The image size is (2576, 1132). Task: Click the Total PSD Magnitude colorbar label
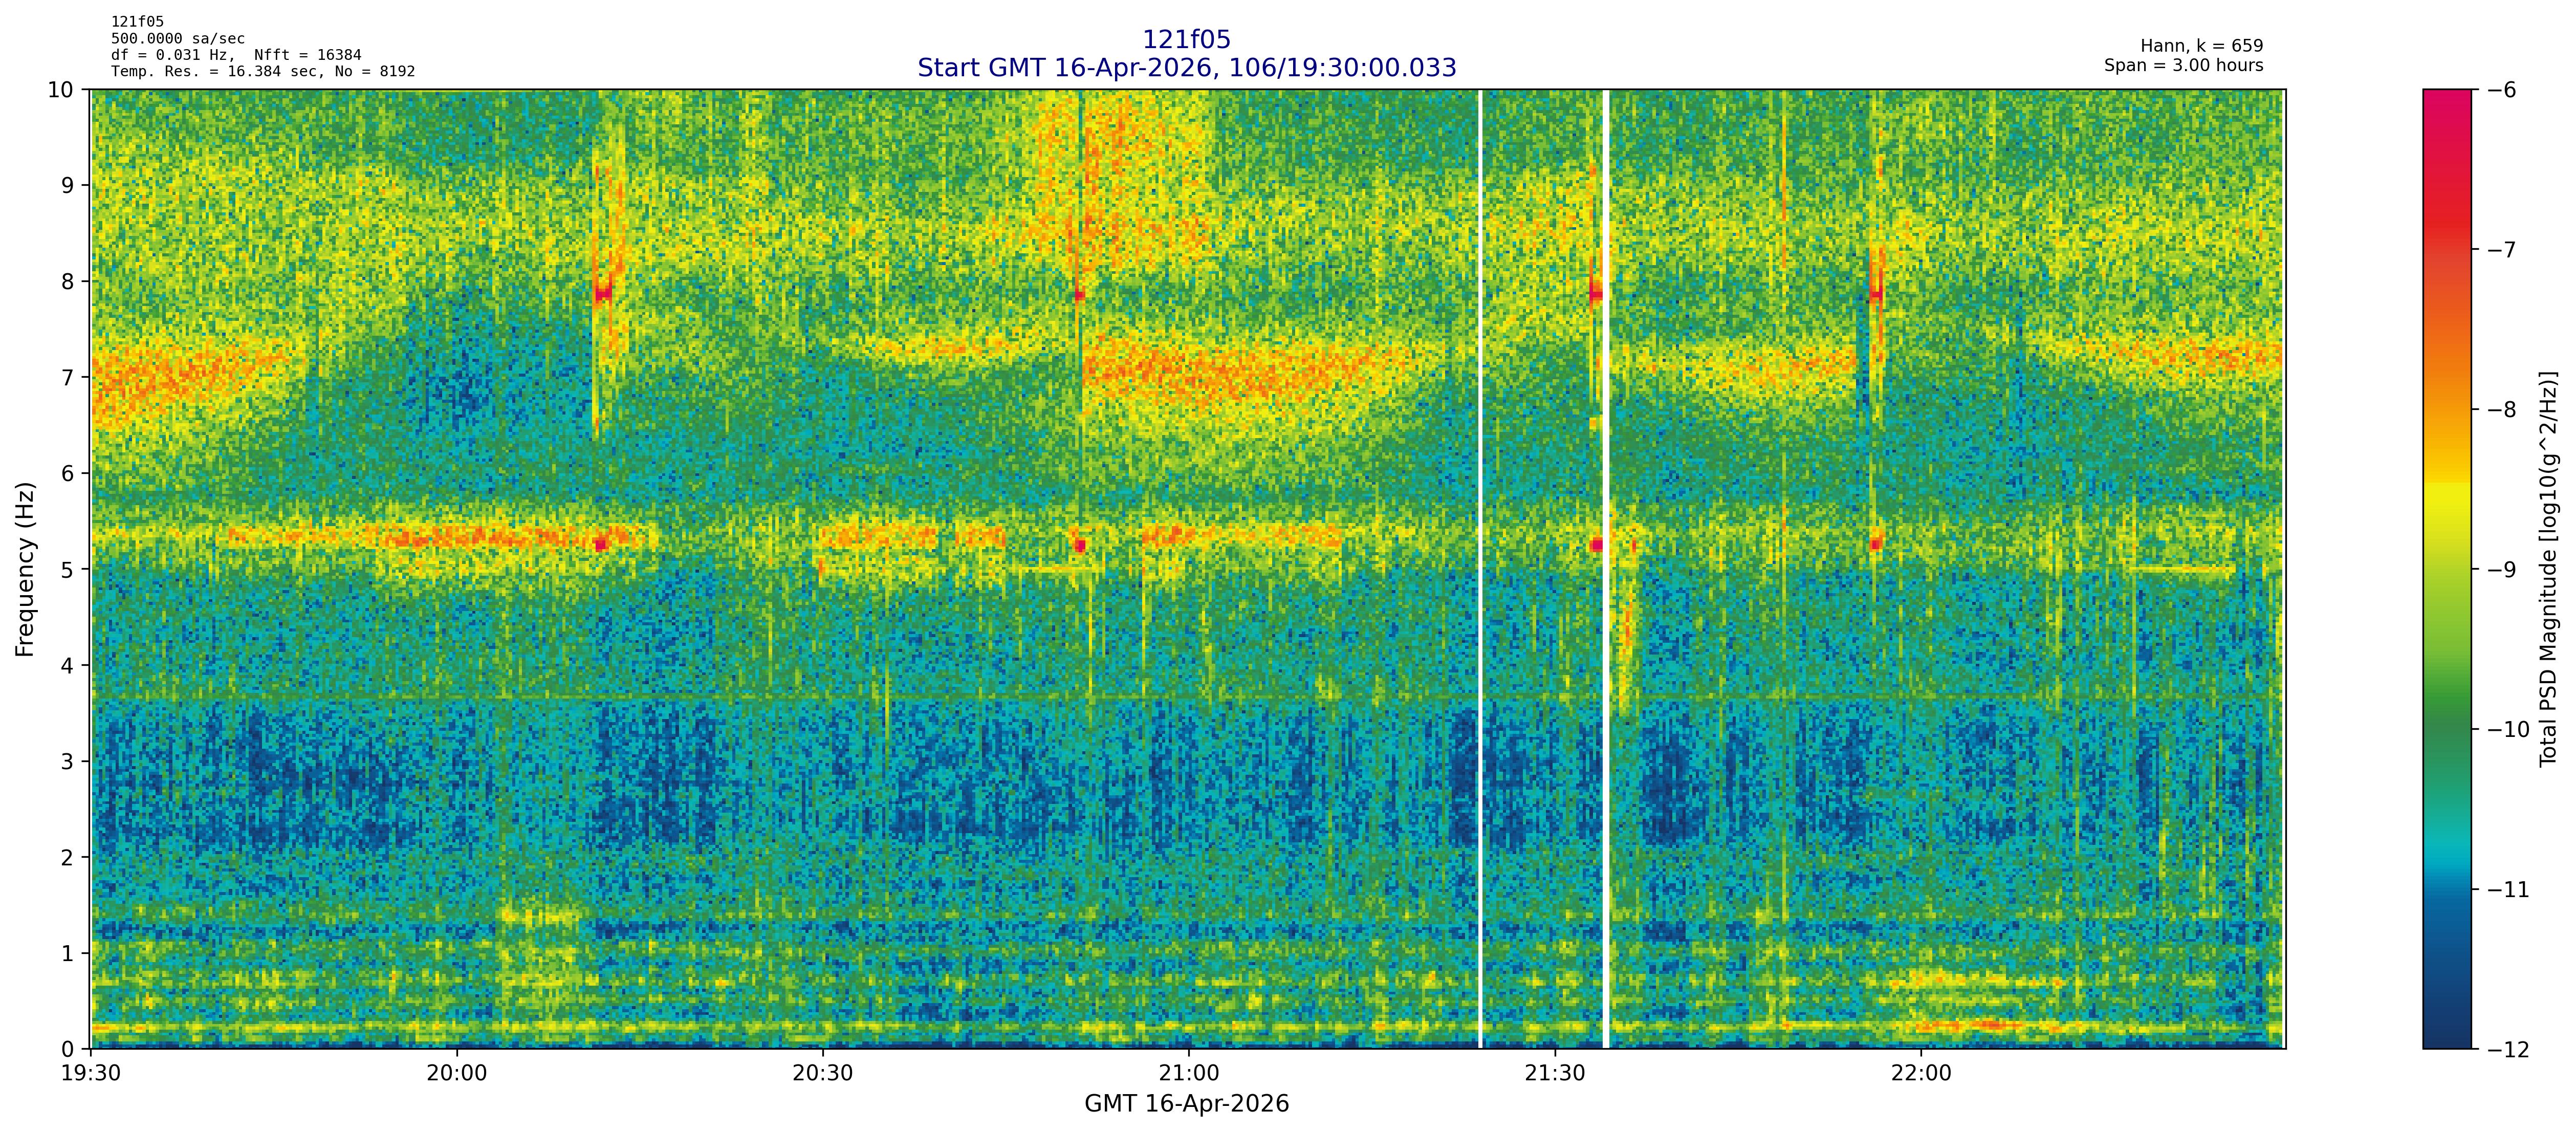[x=2548, y=569]
